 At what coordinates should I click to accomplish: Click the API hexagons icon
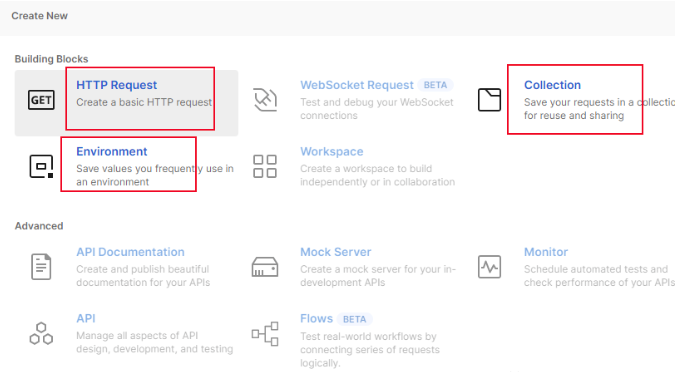pyautogui.click(x=41, y=334)
